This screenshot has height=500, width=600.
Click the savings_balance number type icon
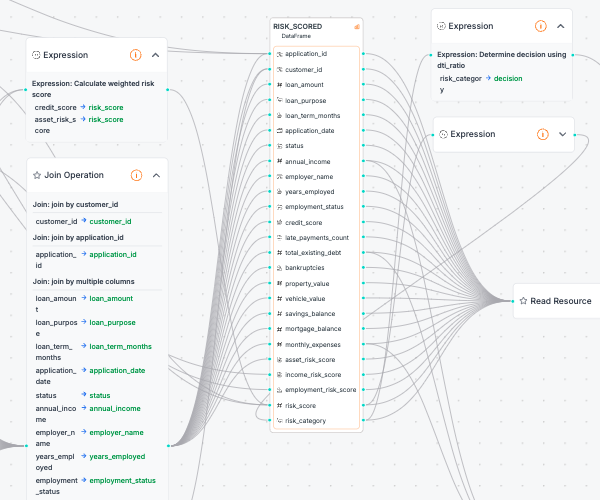(x=279, y=314)
